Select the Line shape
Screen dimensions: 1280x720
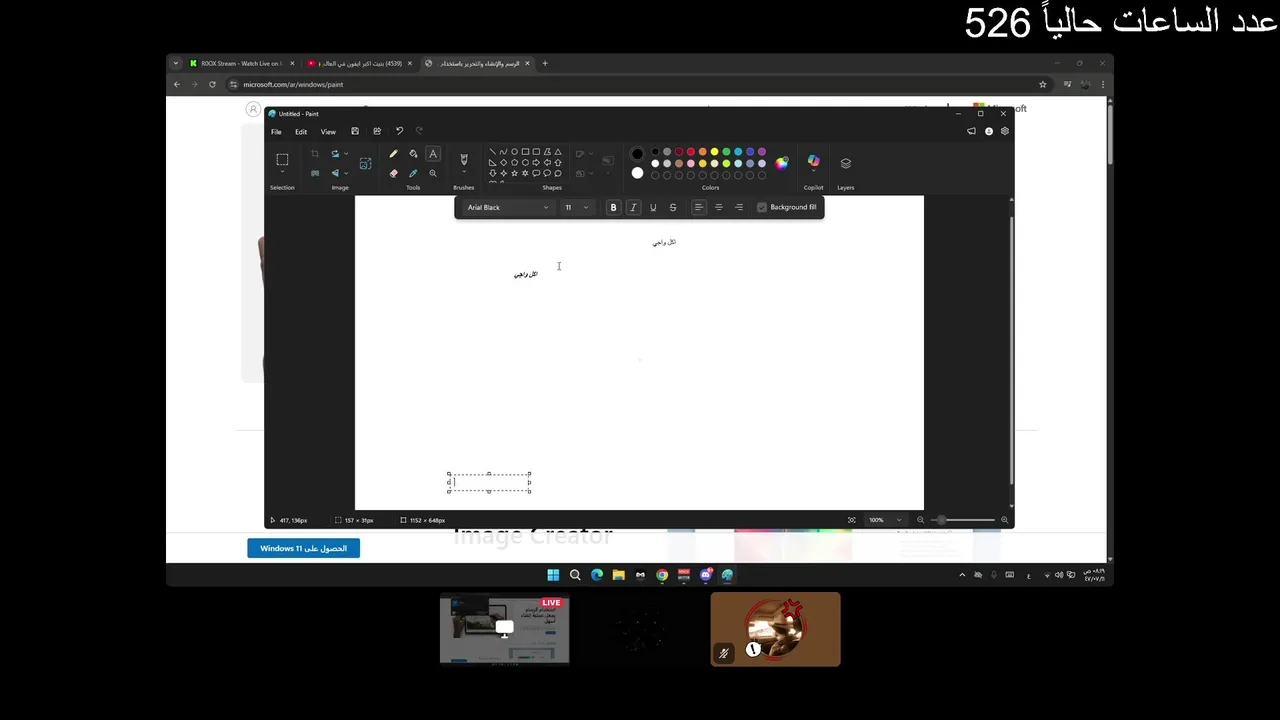click(492, 152)
